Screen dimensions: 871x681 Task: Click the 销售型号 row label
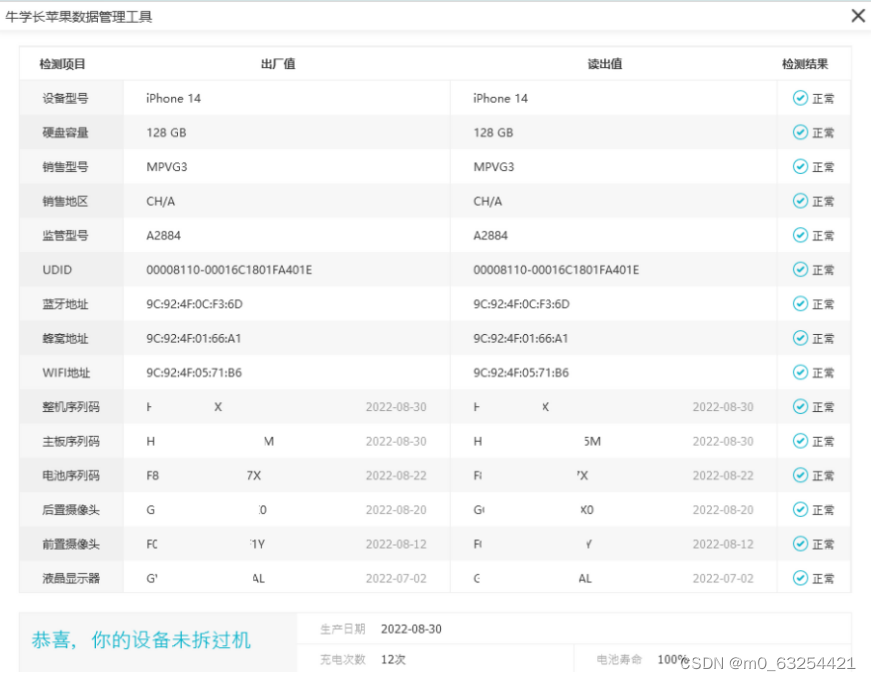click(65, 167)
